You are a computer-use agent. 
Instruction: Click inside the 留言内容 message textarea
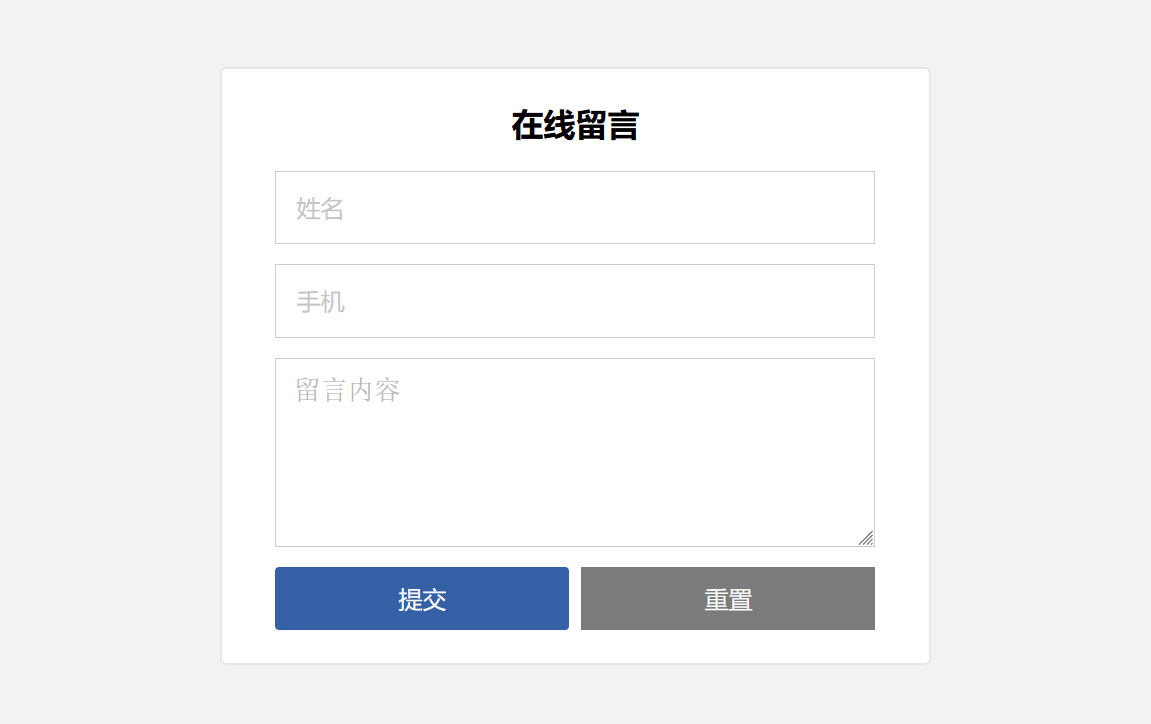(x=575, y=452)
